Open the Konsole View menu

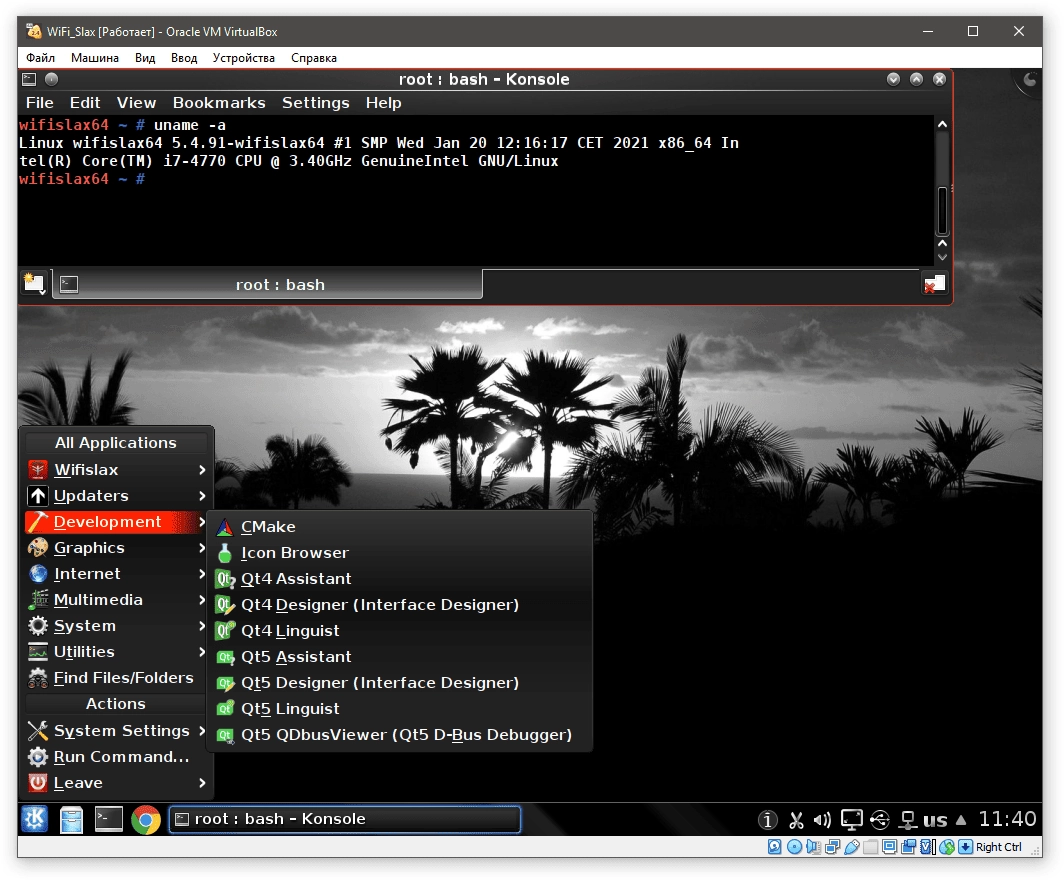pyautogui.click(x=136, y=102)
